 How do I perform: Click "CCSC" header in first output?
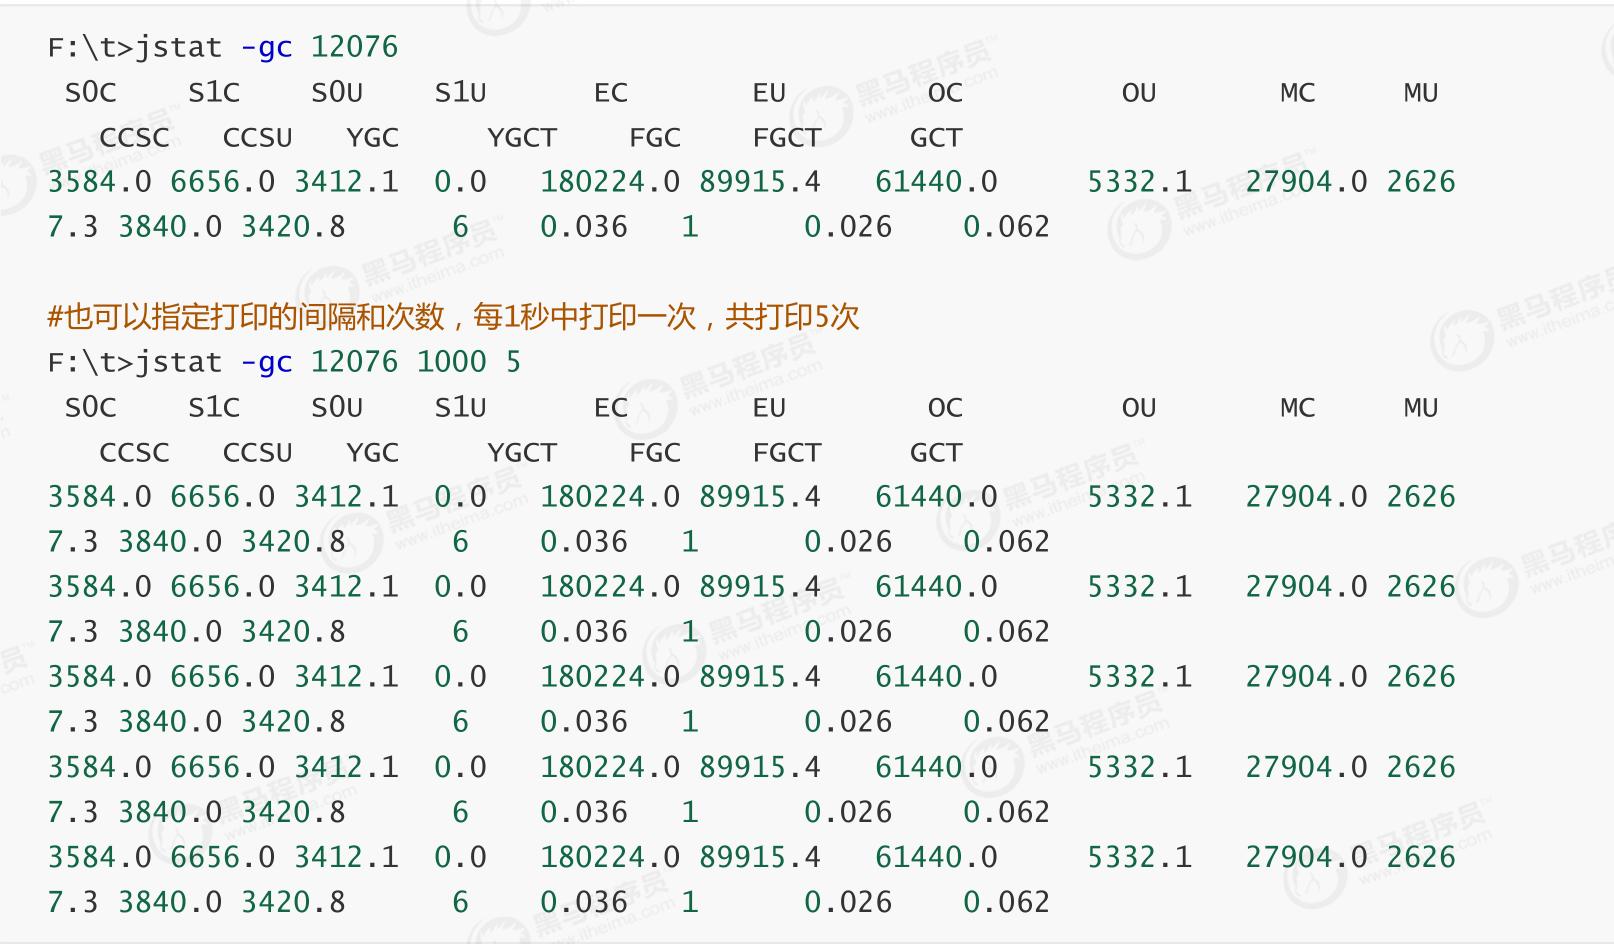(x=134, y=138)
